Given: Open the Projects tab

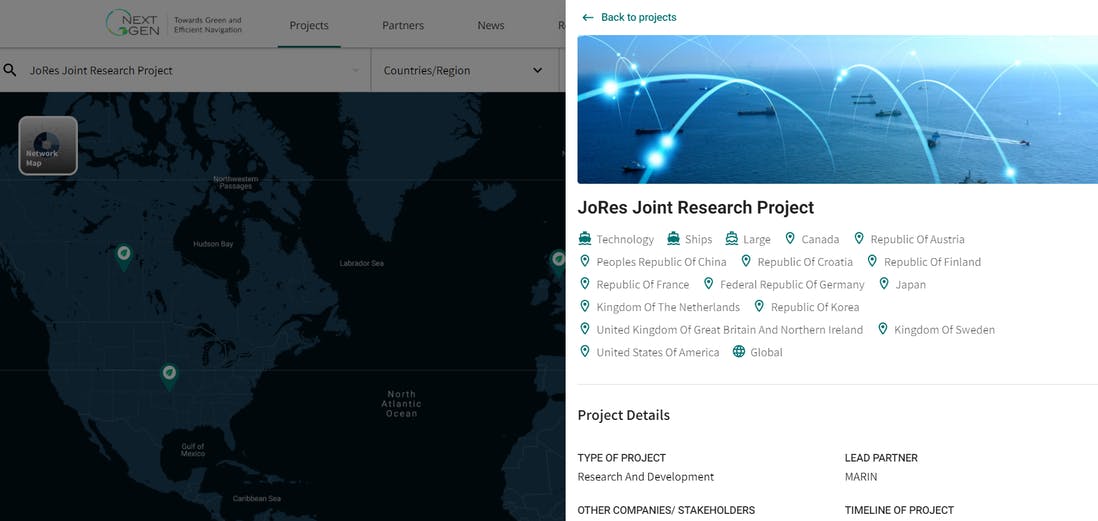Looking at the screenshot, I should click(309, 25).
